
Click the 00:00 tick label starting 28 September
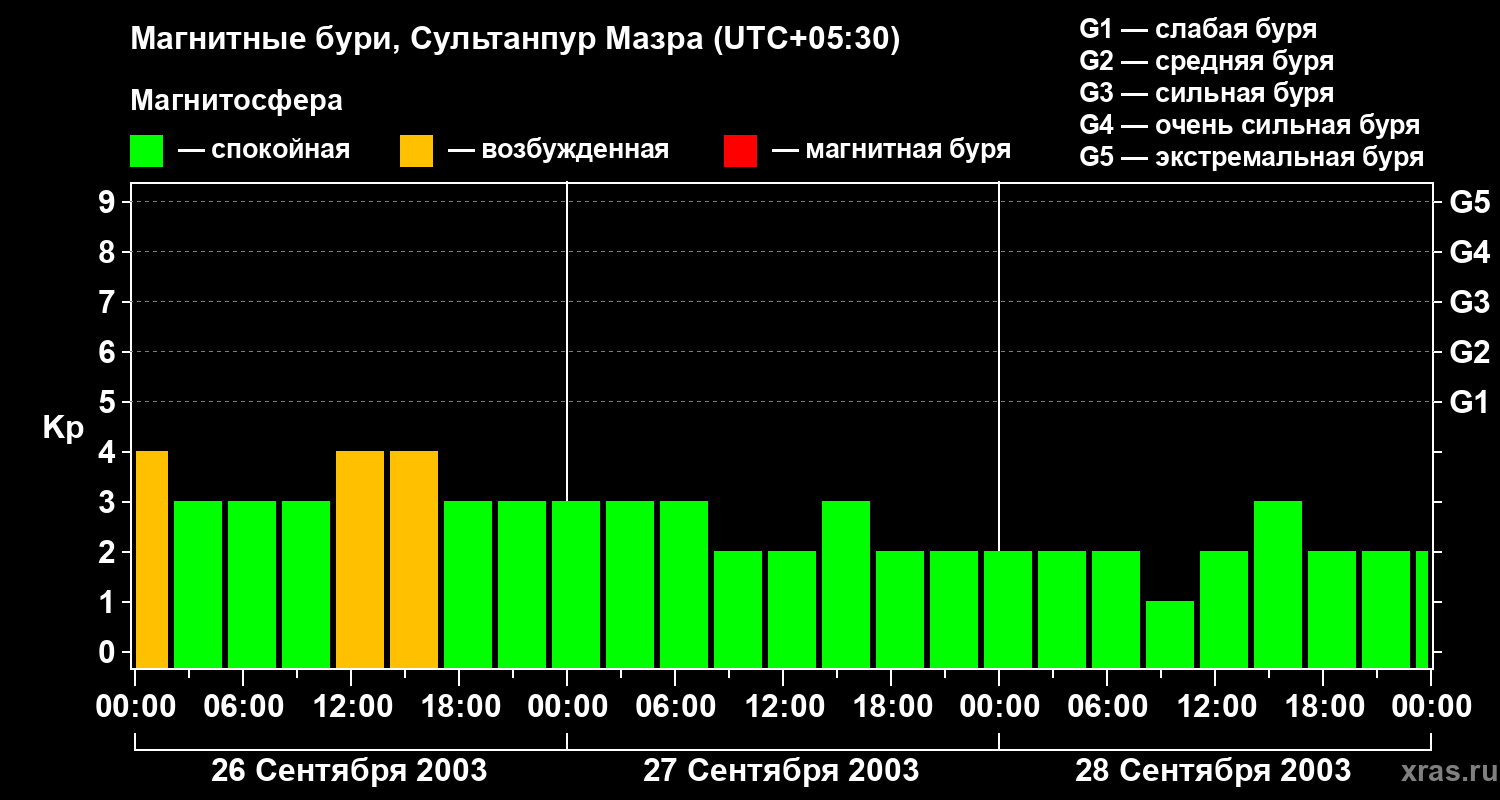click(999, 707)
